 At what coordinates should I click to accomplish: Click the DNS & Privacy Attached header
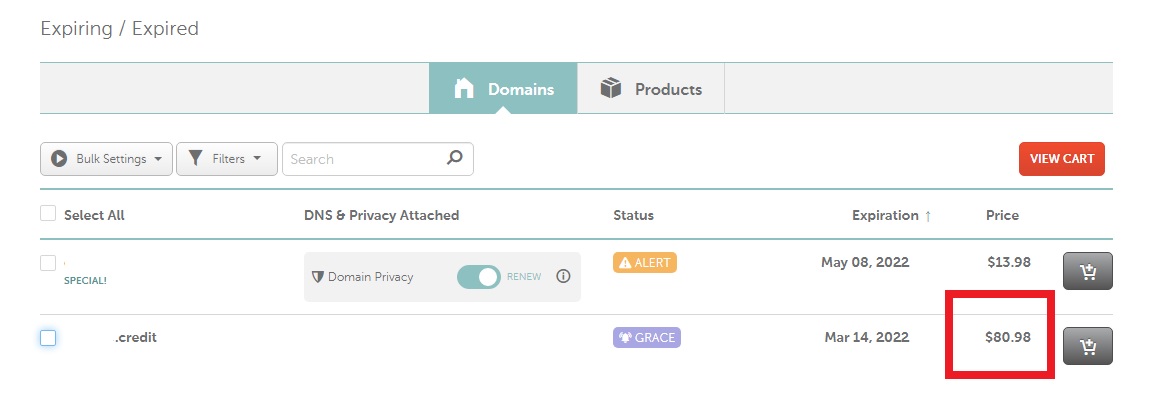pyautogui.click(x=381, y=215)
